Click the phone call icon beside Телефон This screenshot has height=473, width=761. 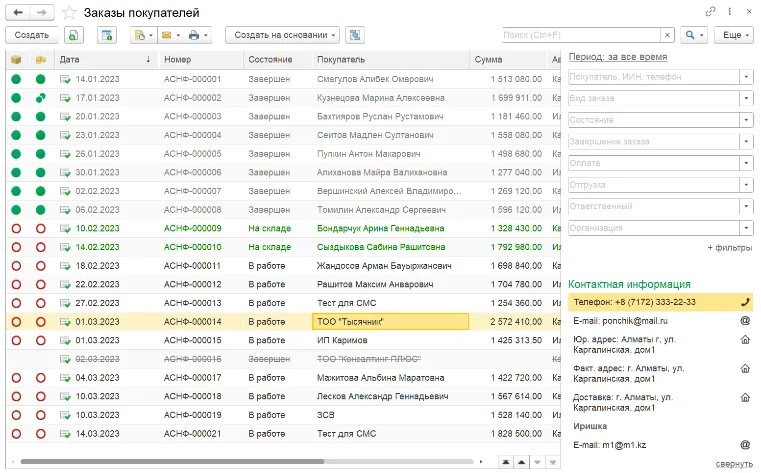click(745, 302)
